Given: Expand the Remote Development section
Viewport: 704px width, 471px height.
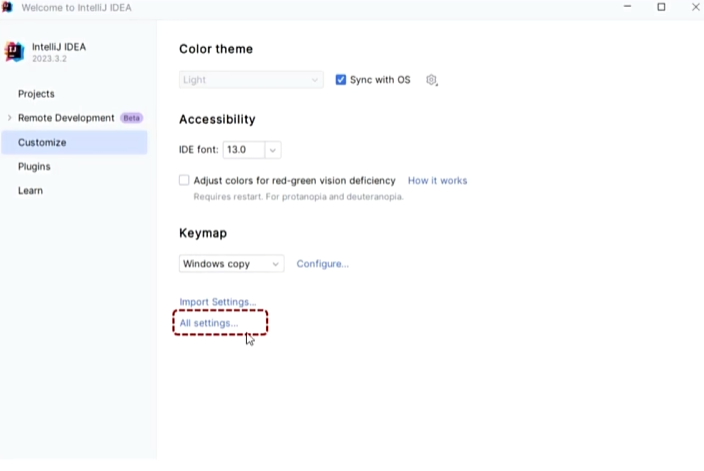Looking at the screenshot, I should tap(9, 118).
